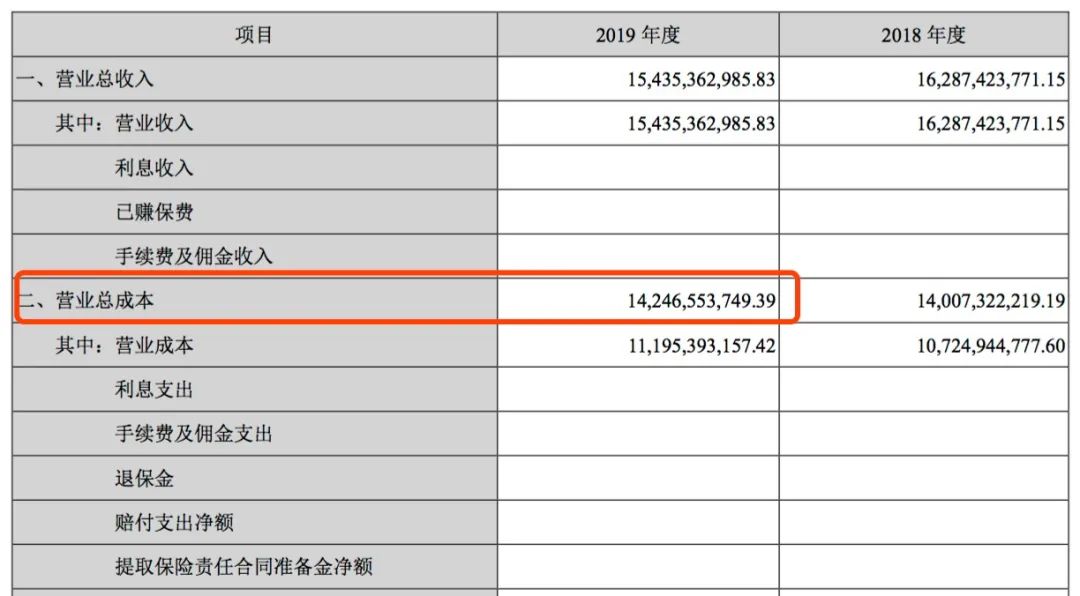Viewport: 1080px width, 596px height.
Task: Select the 2018 年度 column header
Action: (x=923, y=34)
